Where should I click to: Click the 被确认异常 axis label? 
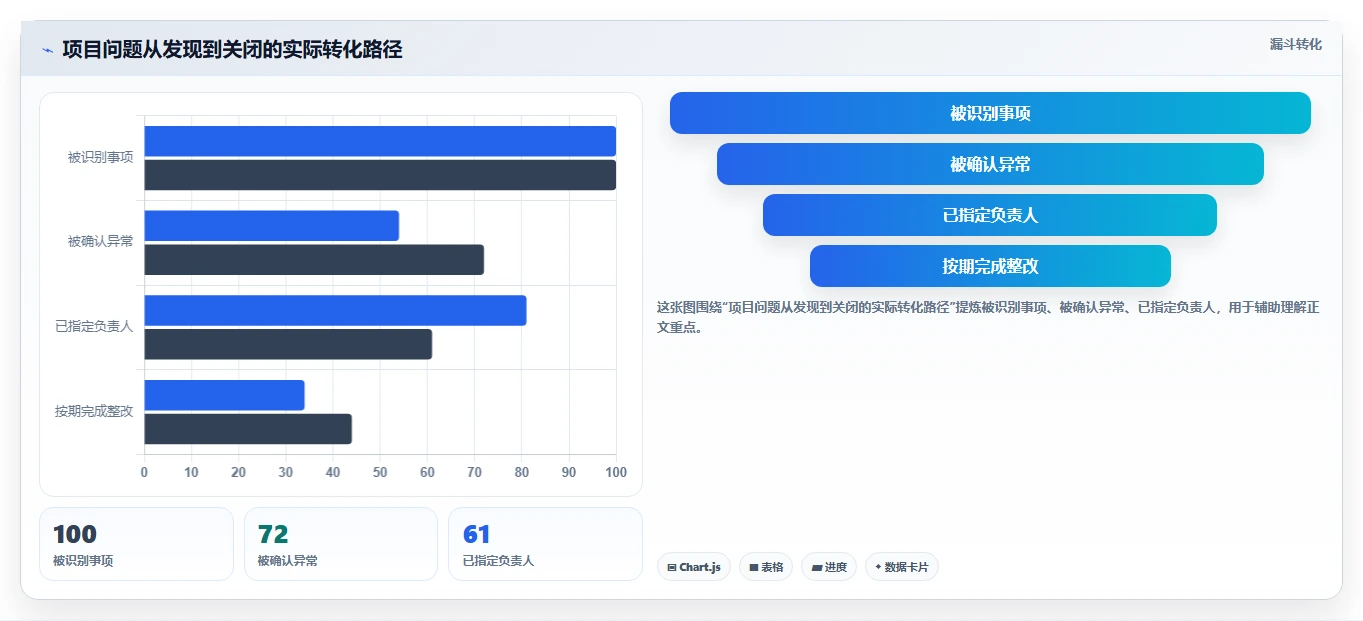point(101,242)
